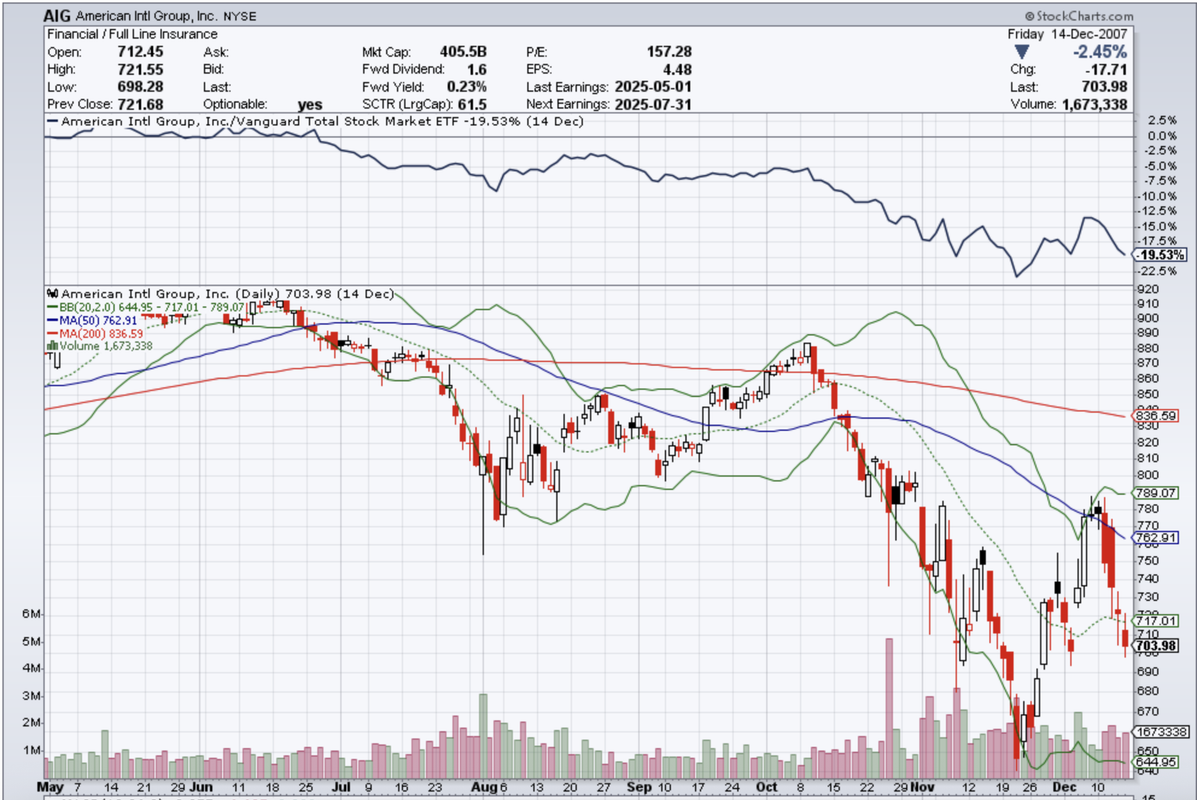
Task: Click the AIG ticker symbol in the header
Action: point(57,16)
